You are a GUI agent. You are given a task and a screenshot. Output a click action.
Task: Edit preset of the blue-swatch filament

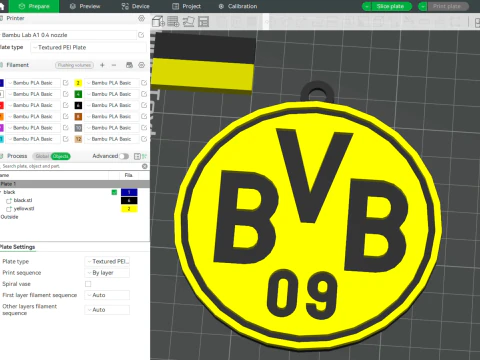click(x=66, y=83)
